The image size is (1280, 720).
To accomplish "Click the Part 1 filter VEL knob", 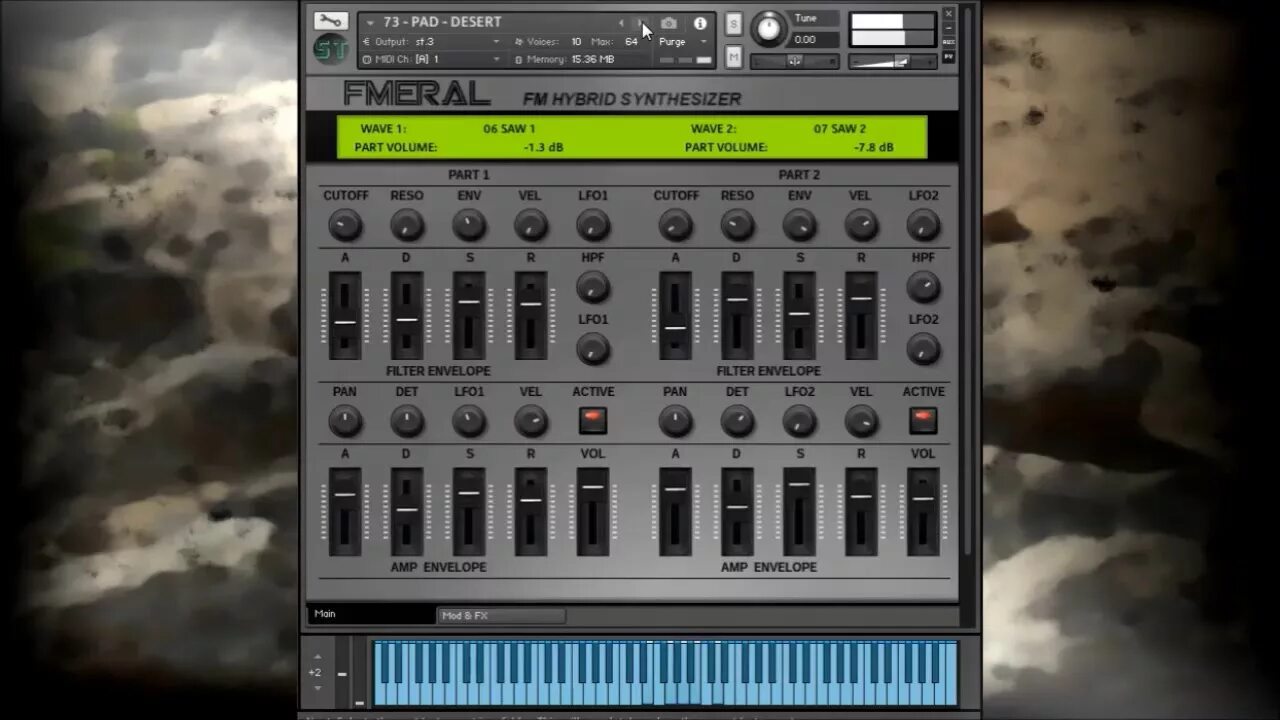I will (530, 225).
